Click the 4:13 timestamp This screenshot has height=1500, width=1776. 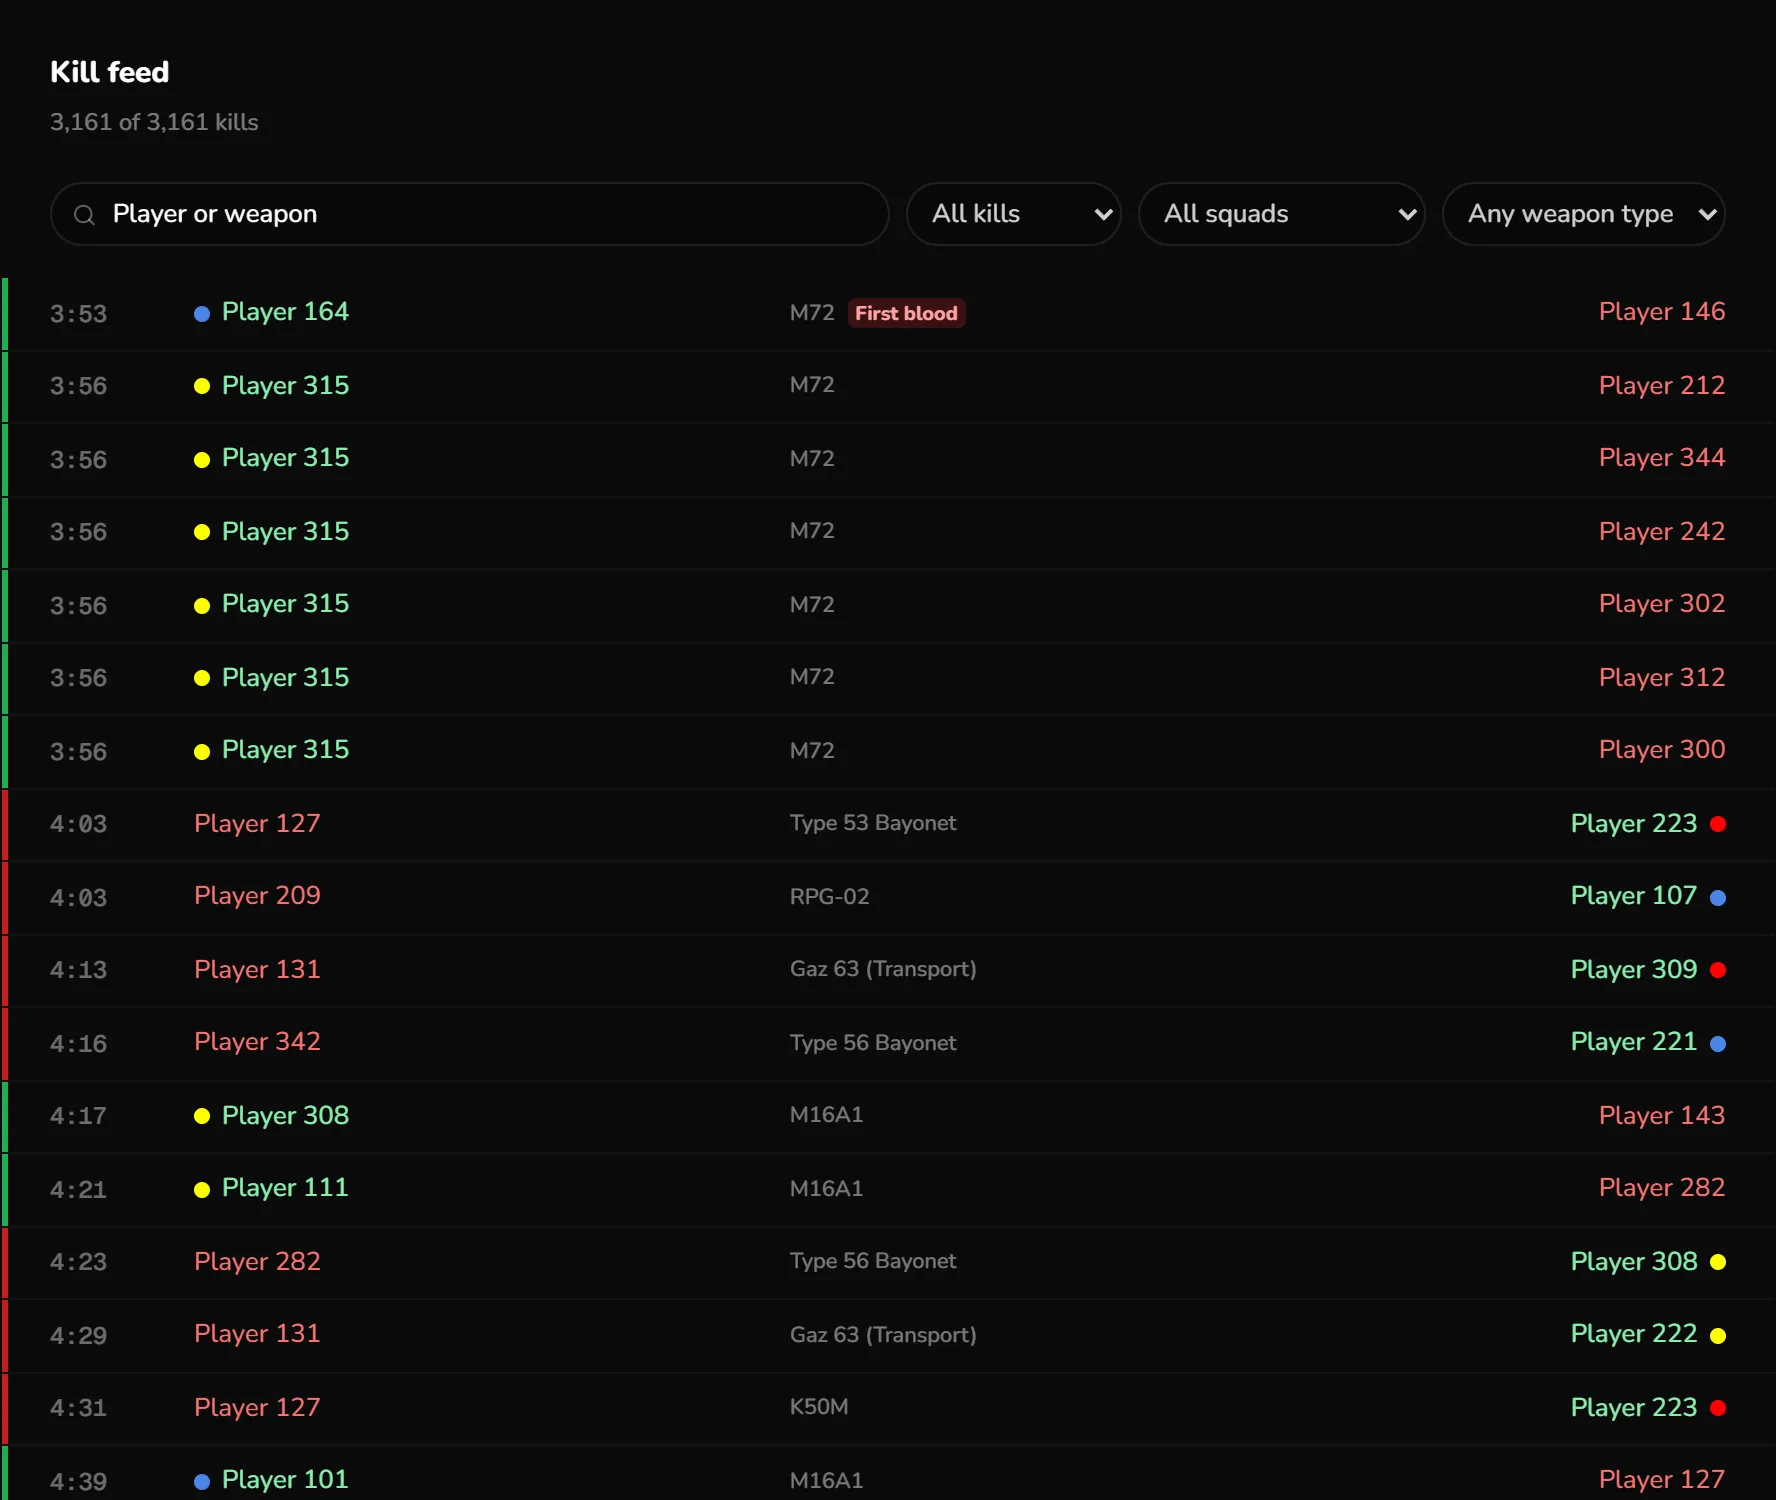tap(78, 970)
